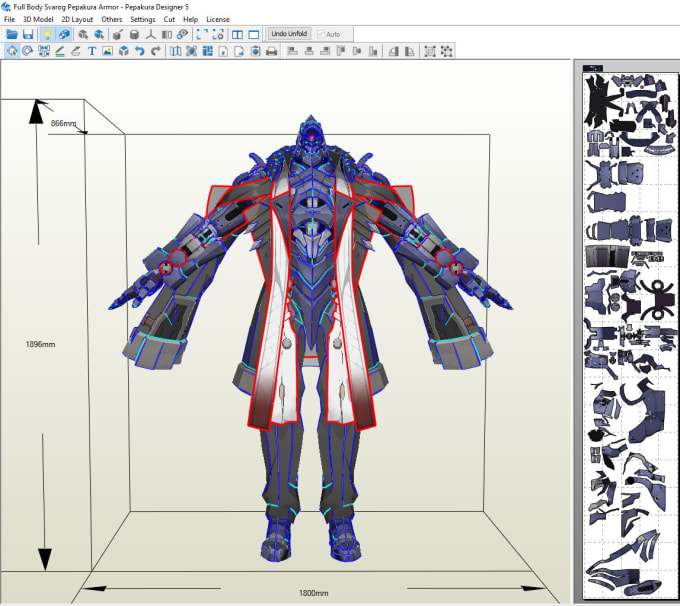680x606 pixels.
Task: Open the License menu
Action: (218, 20)
